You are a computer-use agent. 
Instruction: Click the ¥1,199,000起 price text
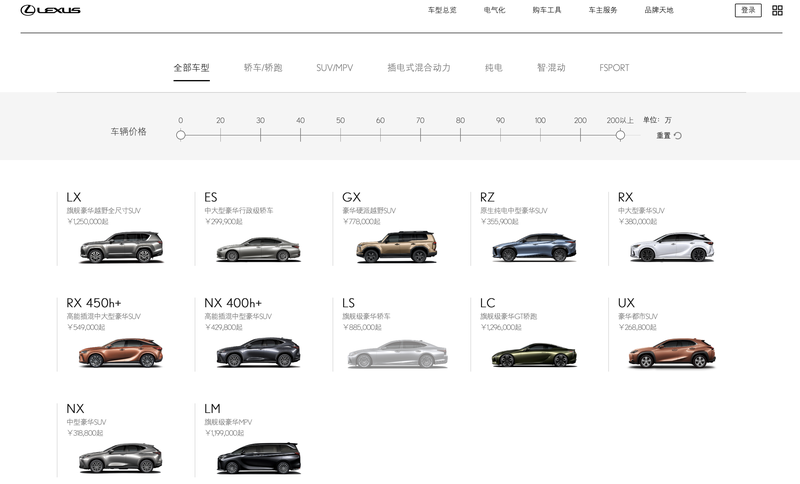[x=224, y=433]
